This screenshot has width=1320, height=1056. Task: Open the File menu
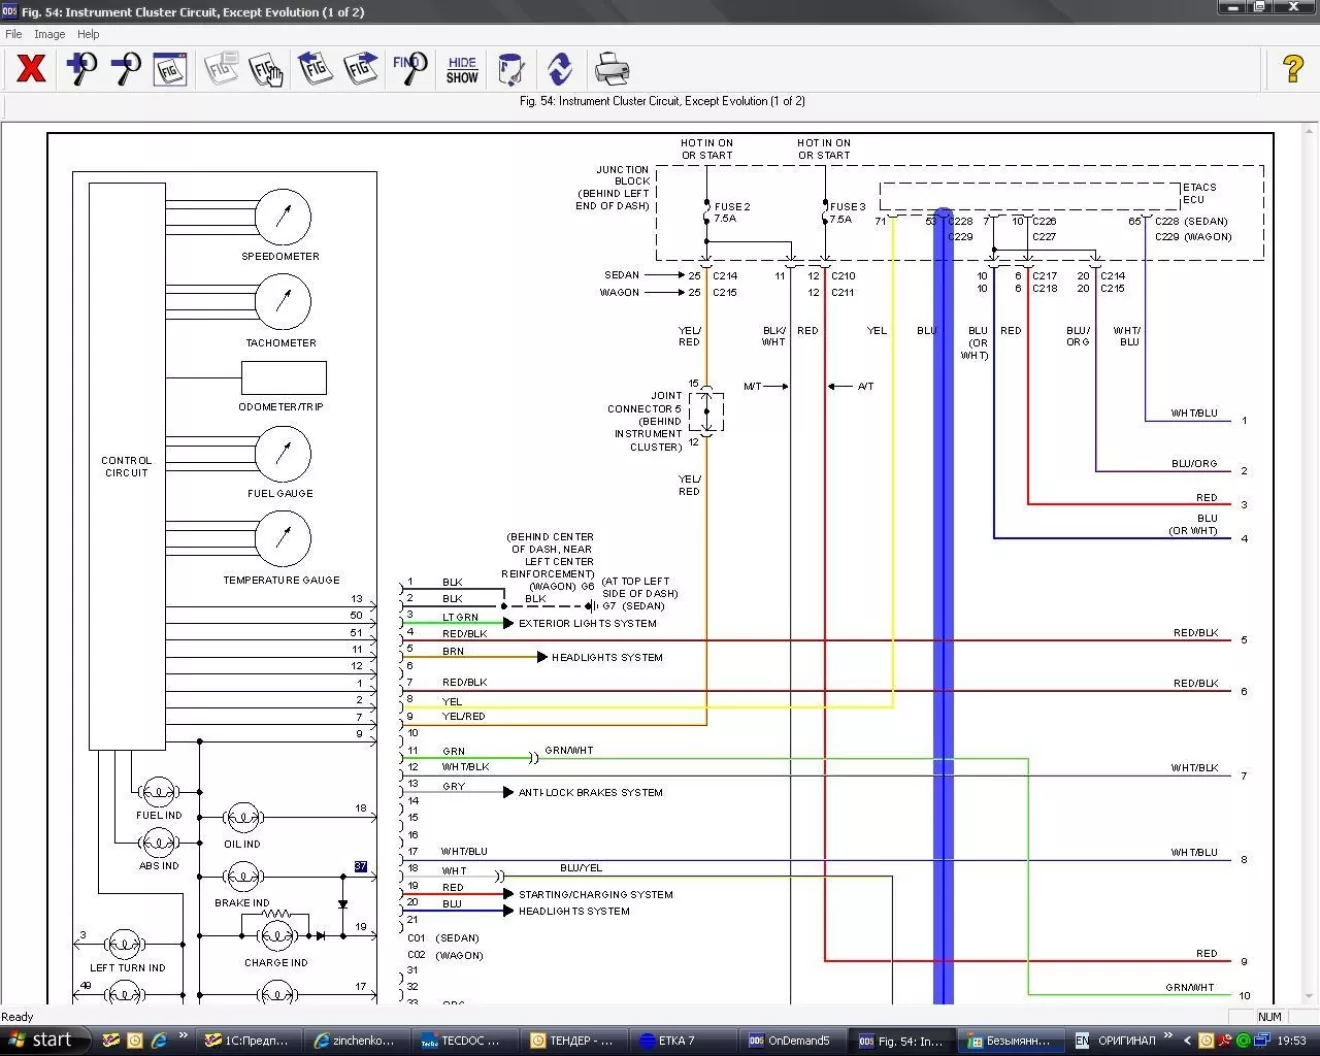point(14,34)
